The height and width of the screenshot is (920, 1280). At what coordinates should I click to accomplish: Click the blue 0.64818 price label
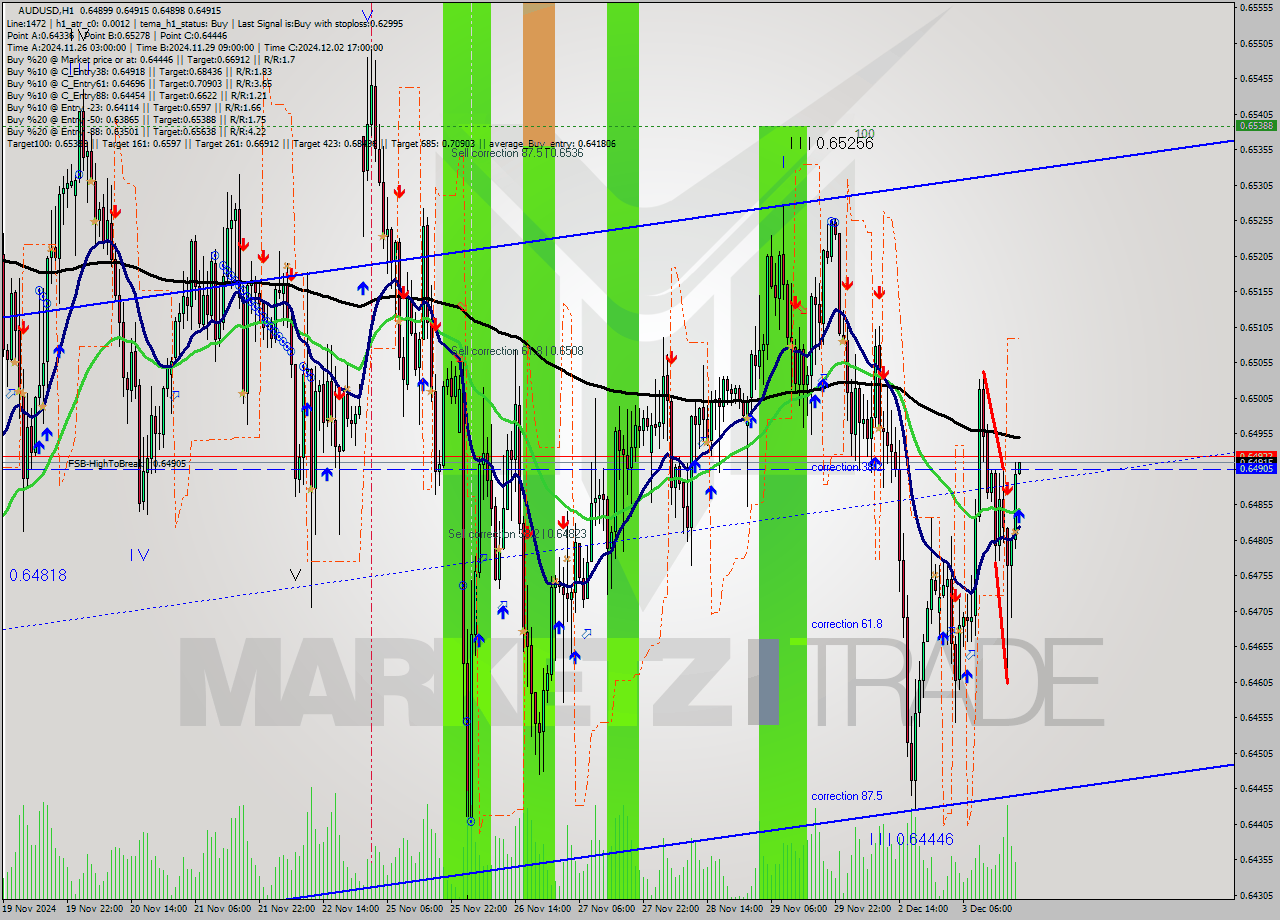(38, 575)
